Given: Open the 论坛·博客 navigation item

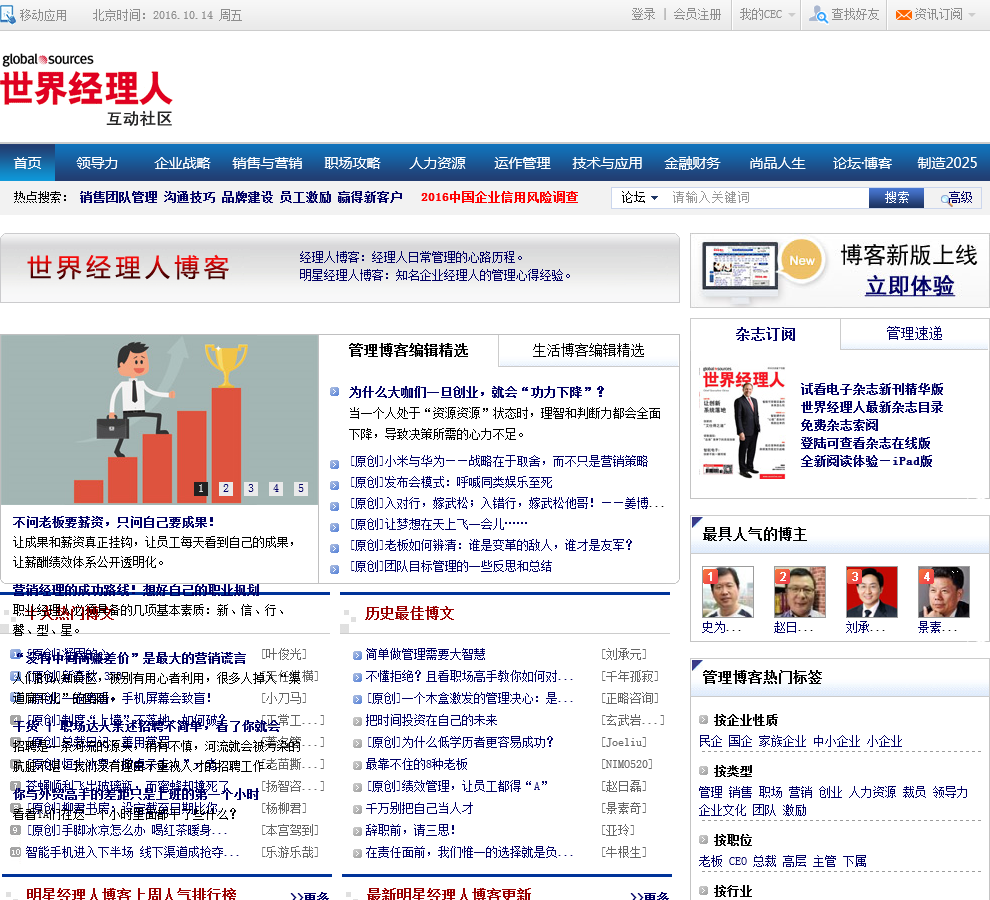Looking at the screenshot, I should click(x=862, y=163).
